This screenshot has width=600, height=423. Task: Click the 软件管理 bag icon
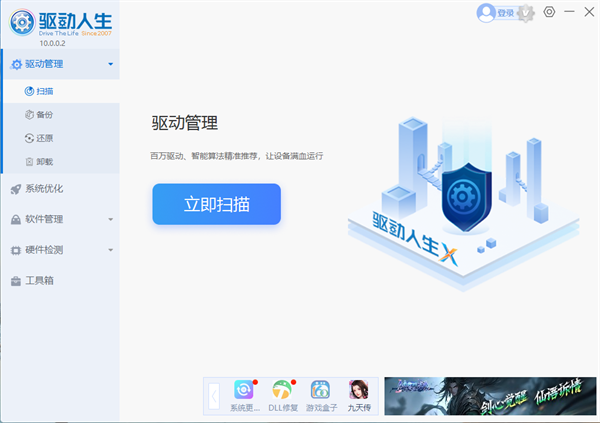(16, 219)
